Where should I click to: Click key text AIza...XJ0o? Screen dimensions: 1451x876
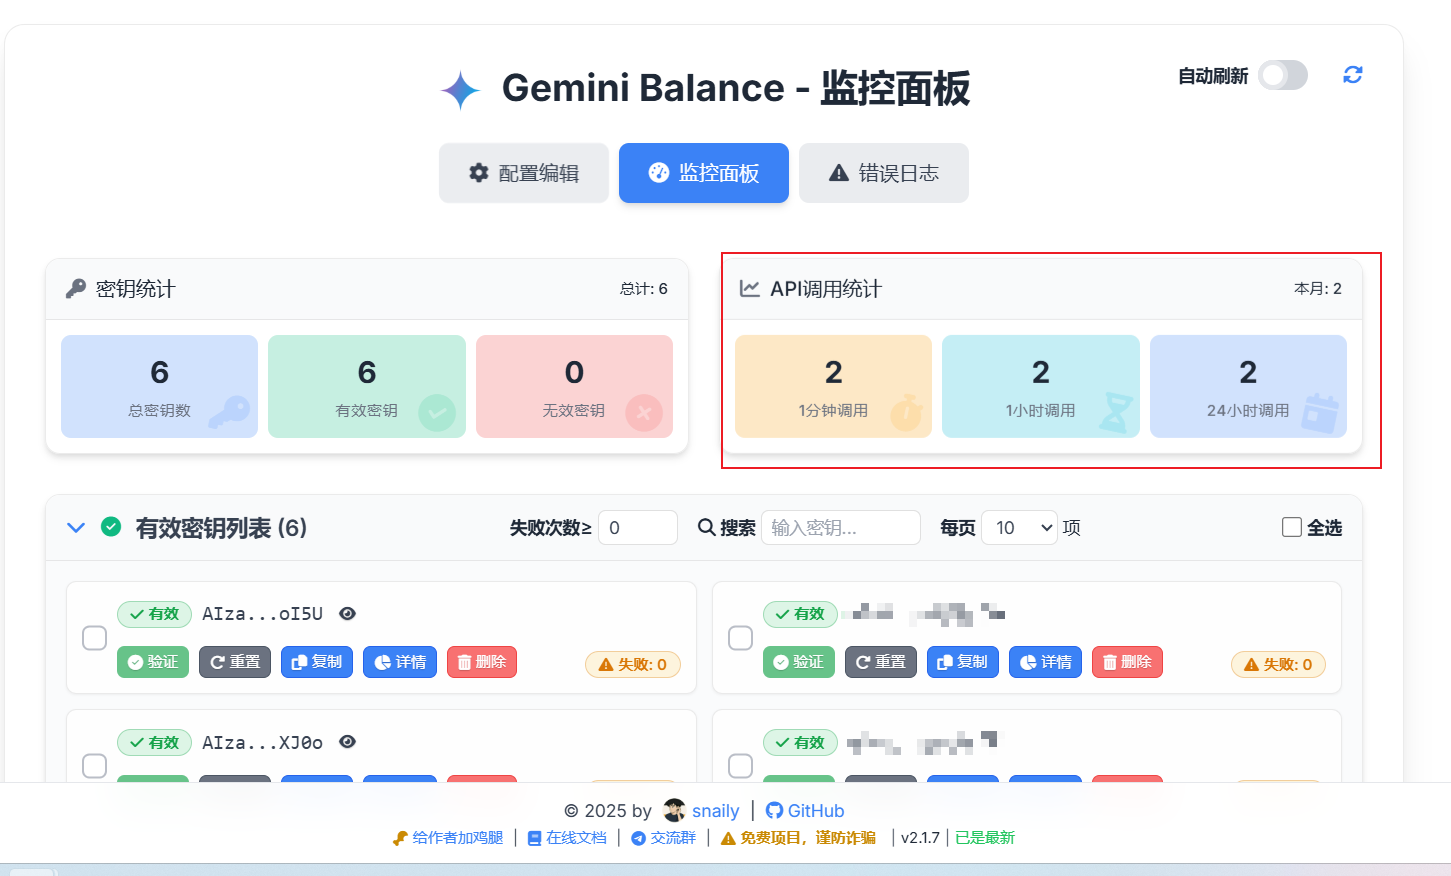pos(262,743)
